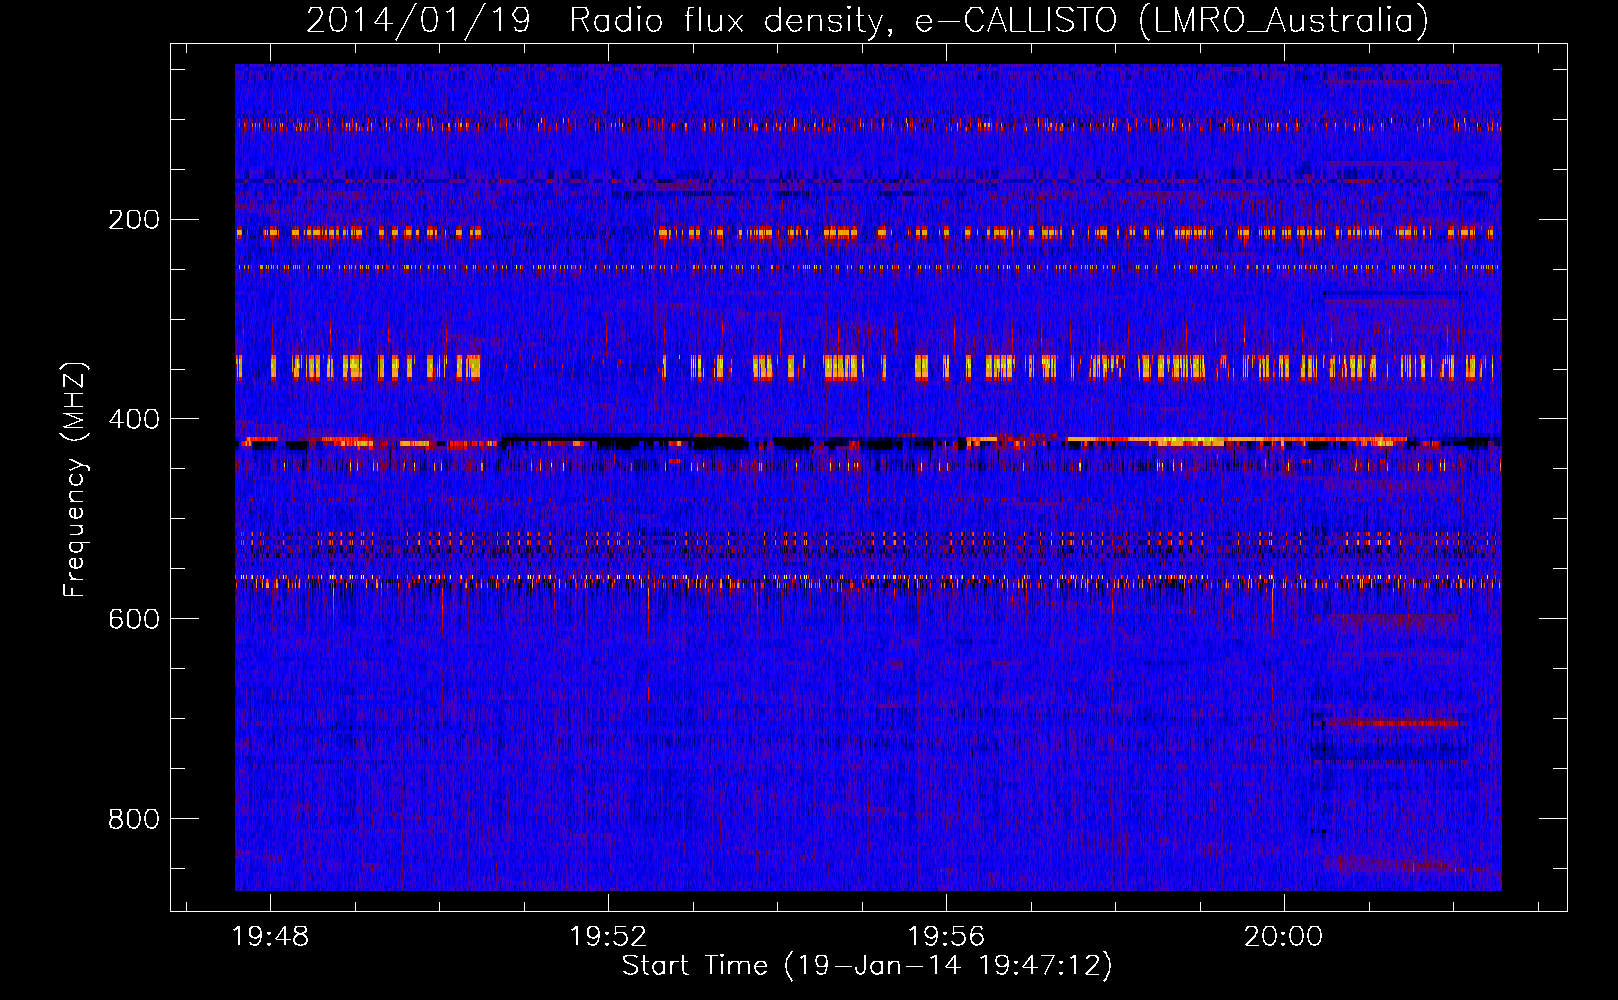Click the plot title date 2014/01/19
Image resolution: width=1618 pixels, height=1000 pixels.
coord(418,20)
